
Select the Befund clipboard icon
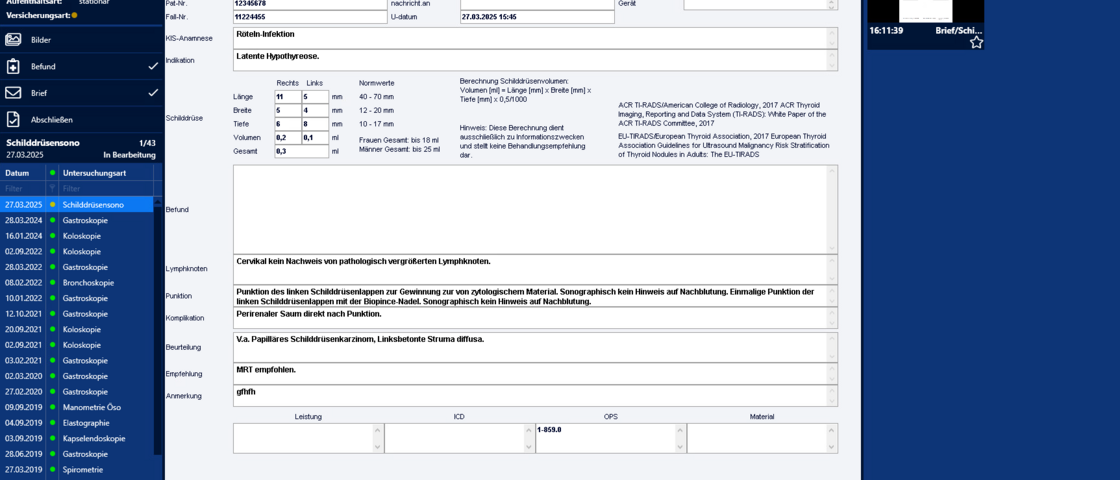[13, 66]
